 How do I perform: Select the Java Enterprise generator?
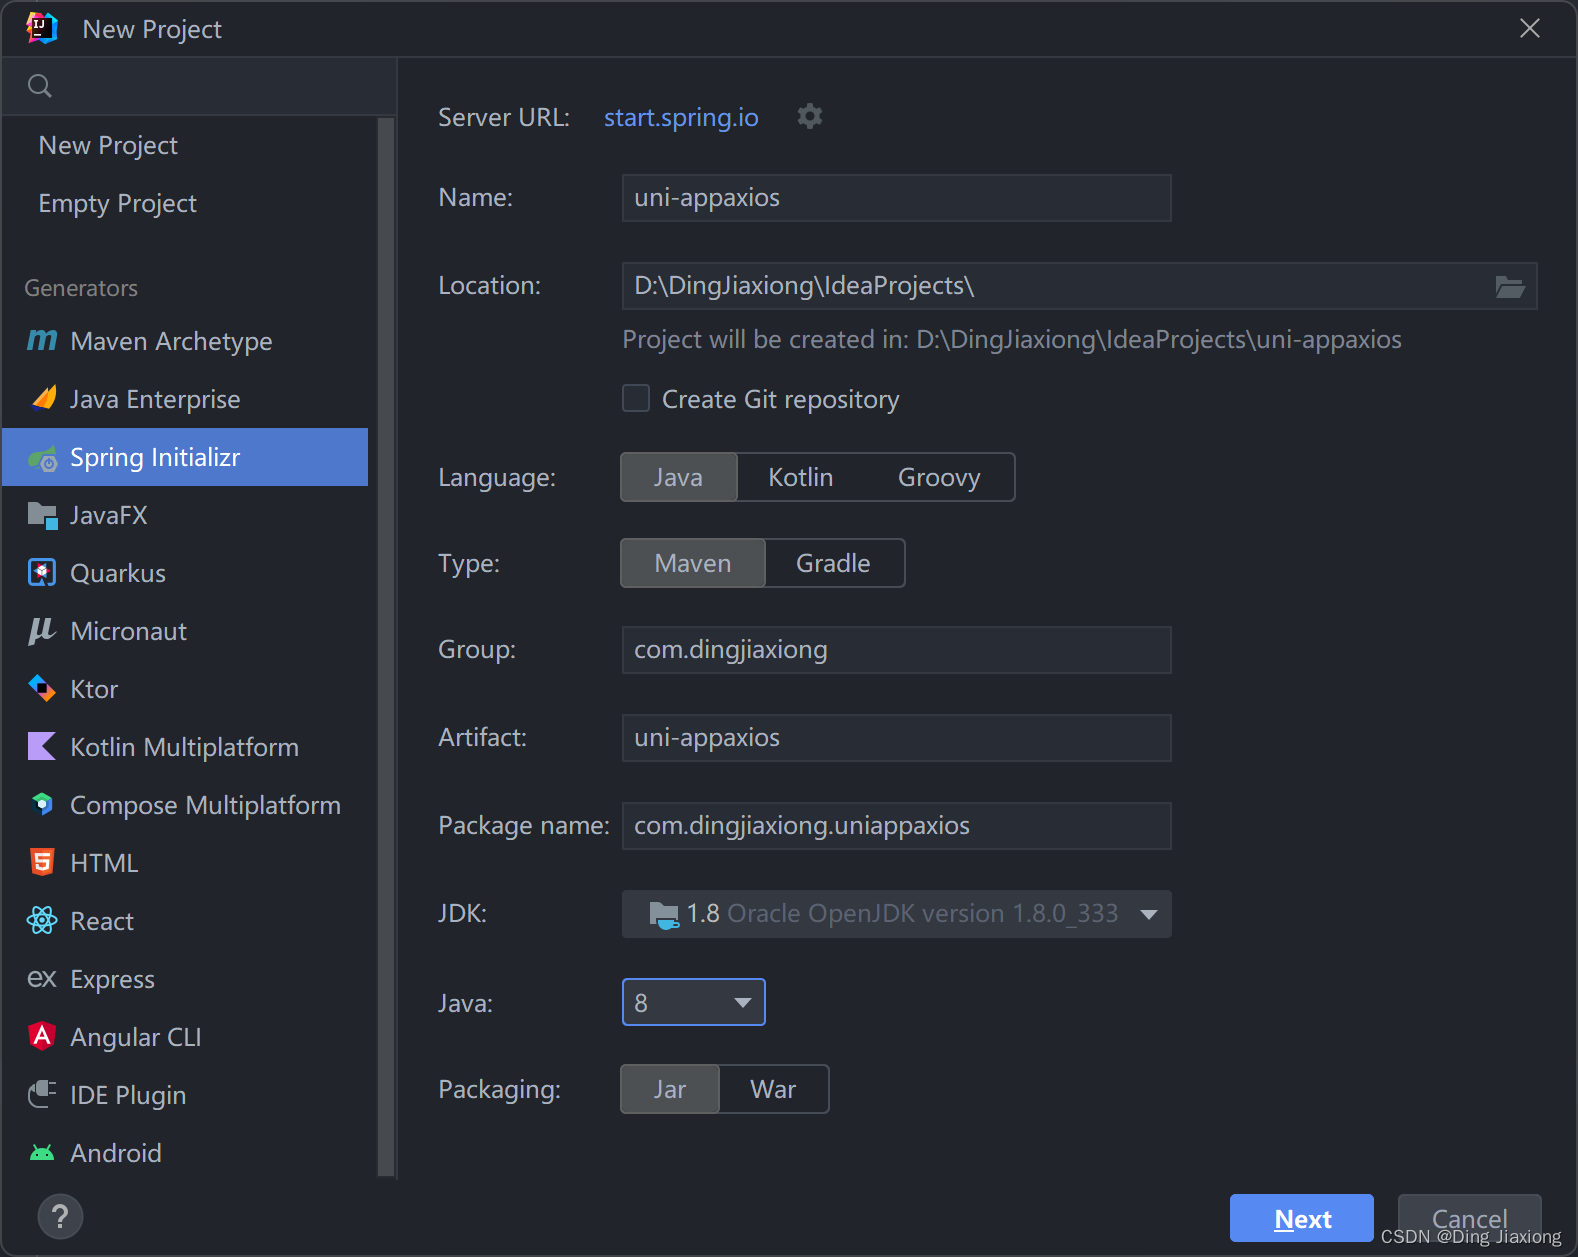coord(155,399)
